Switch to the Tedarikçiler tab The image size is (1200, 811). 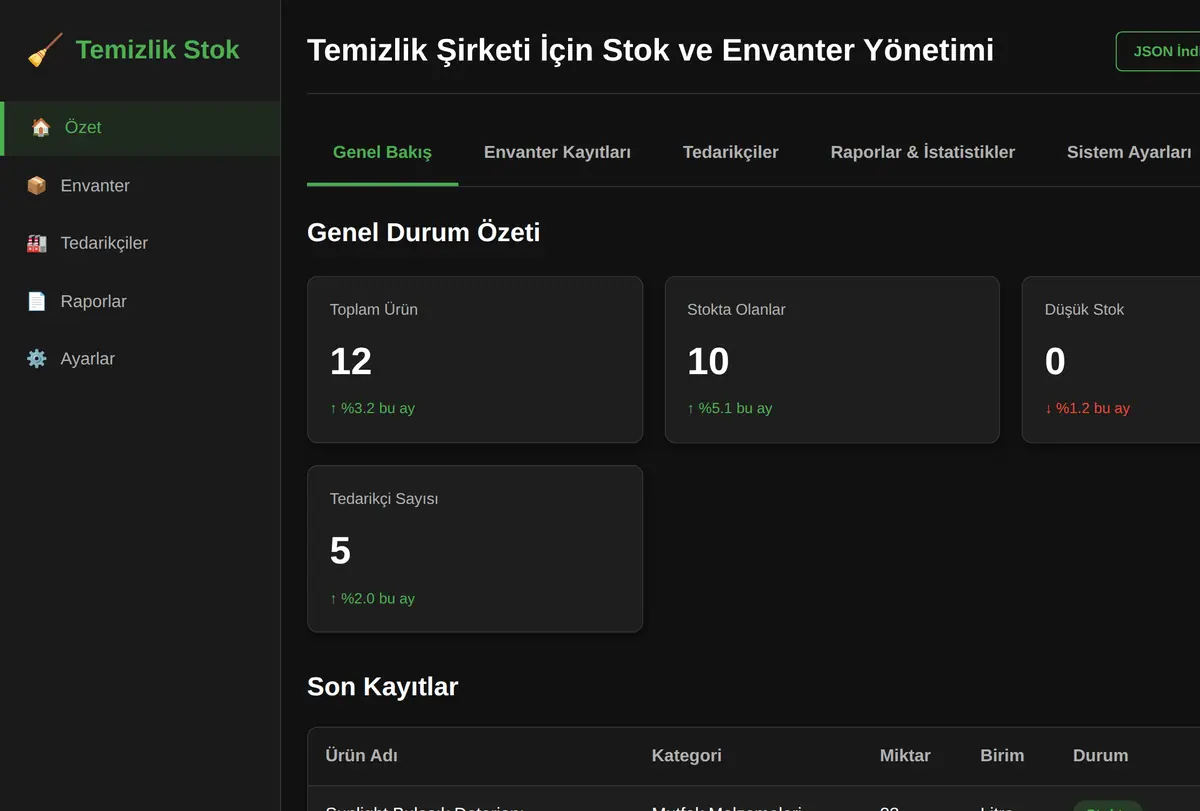[730, 152]
